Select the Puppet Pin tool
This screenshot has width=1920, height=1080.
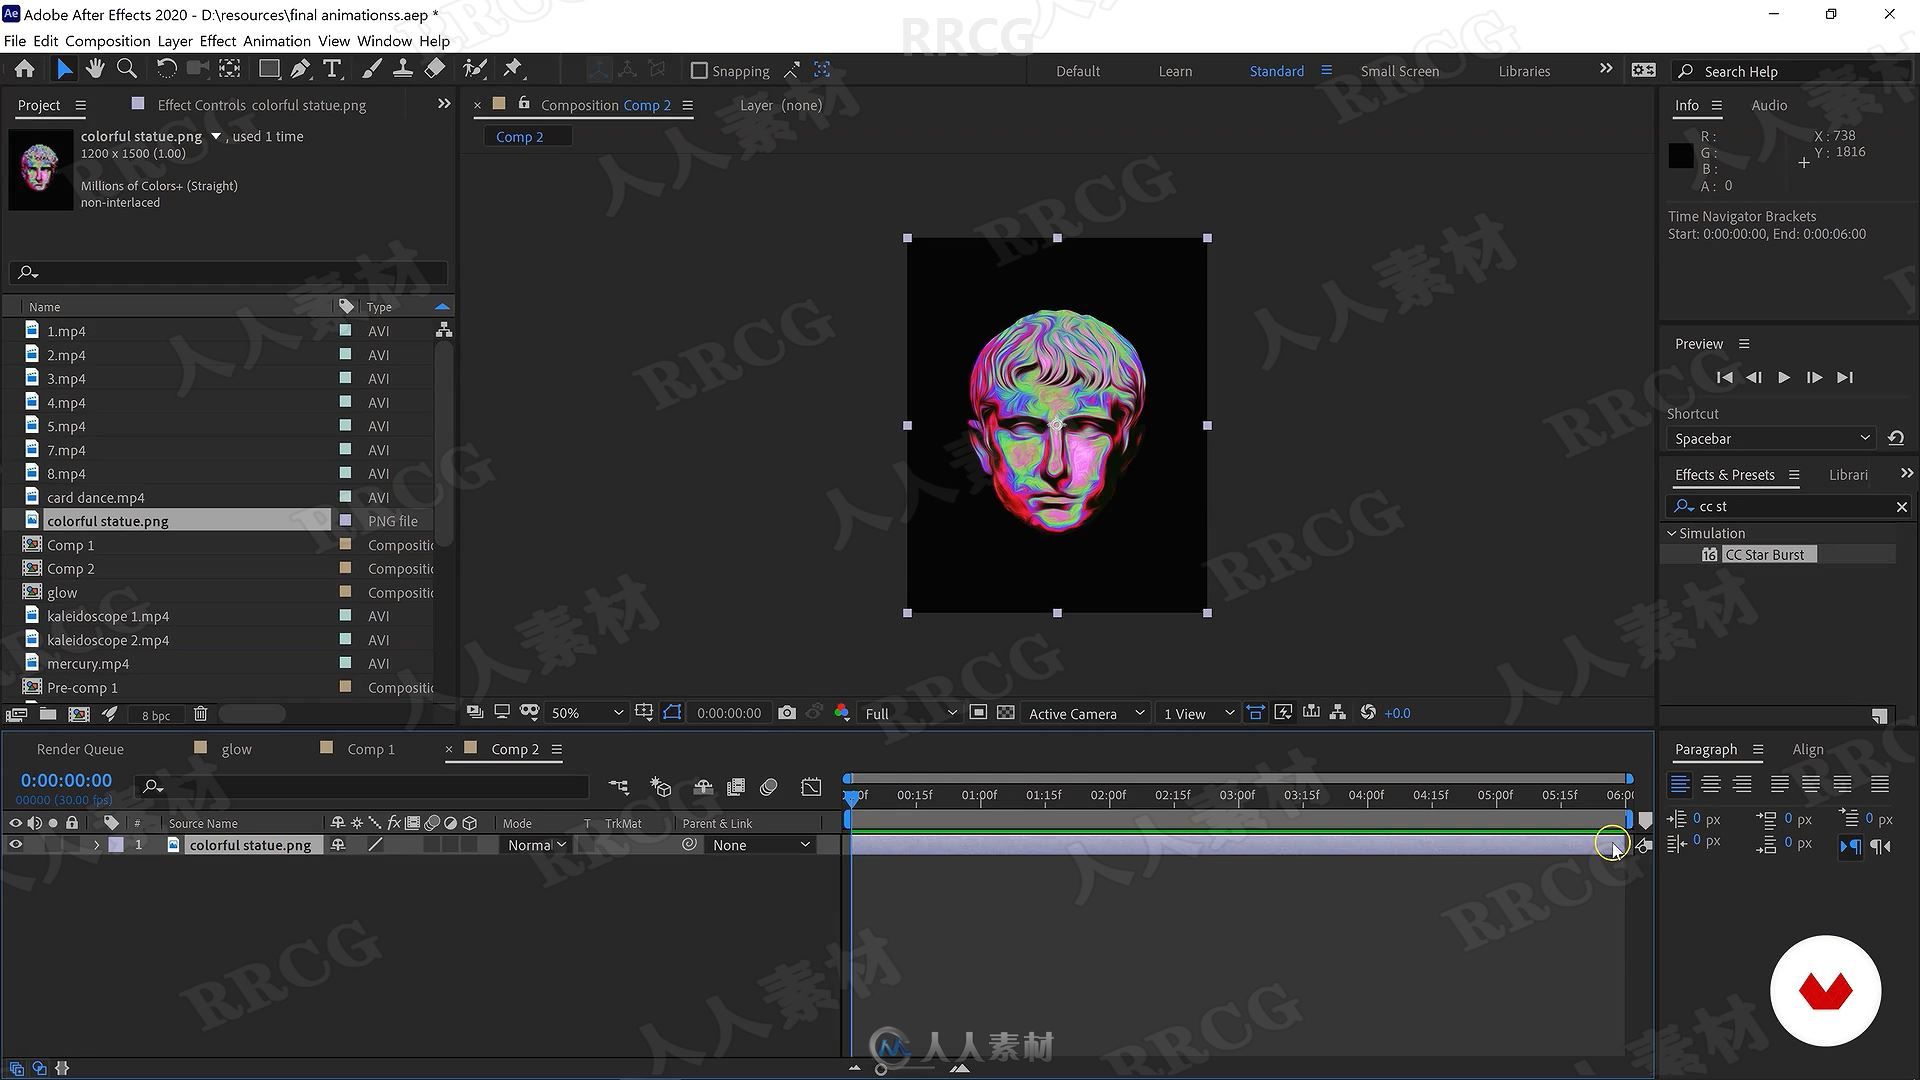[x=513, y=69]
